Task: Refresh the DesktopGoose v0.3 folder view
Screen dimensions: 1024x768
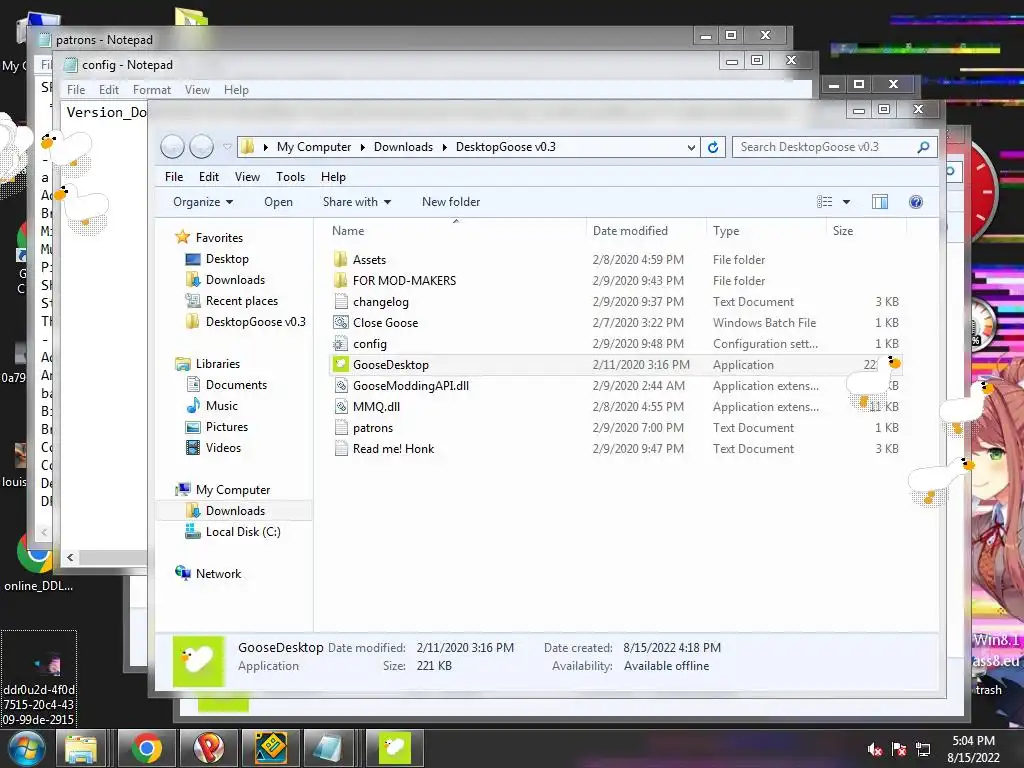Action: (713, 147)
